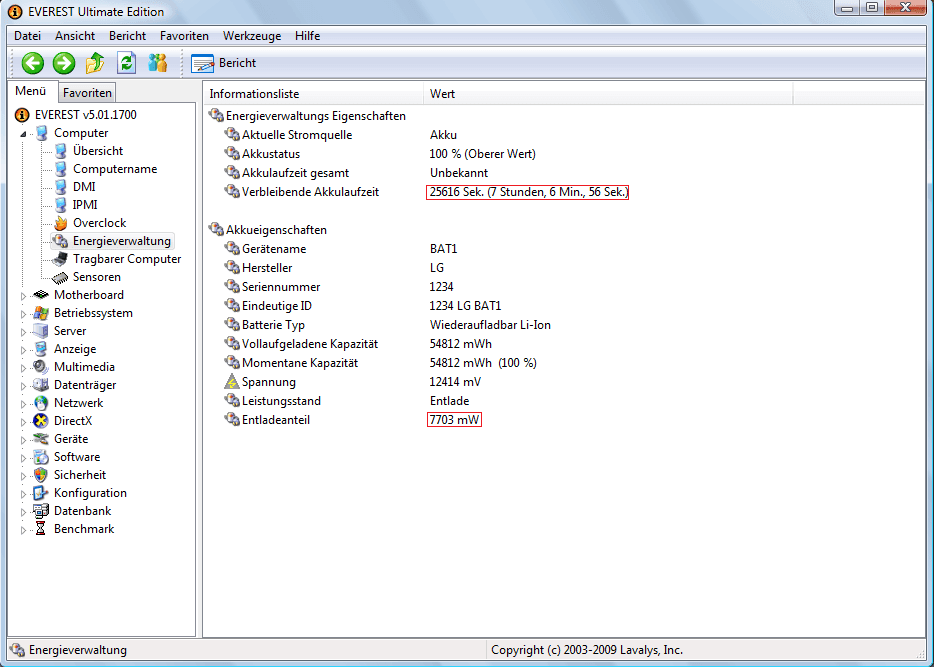The height and width of the screenshot is (667, 934).
Task: Select the Motherboard icon in tree
Action: tap(41, 295)
